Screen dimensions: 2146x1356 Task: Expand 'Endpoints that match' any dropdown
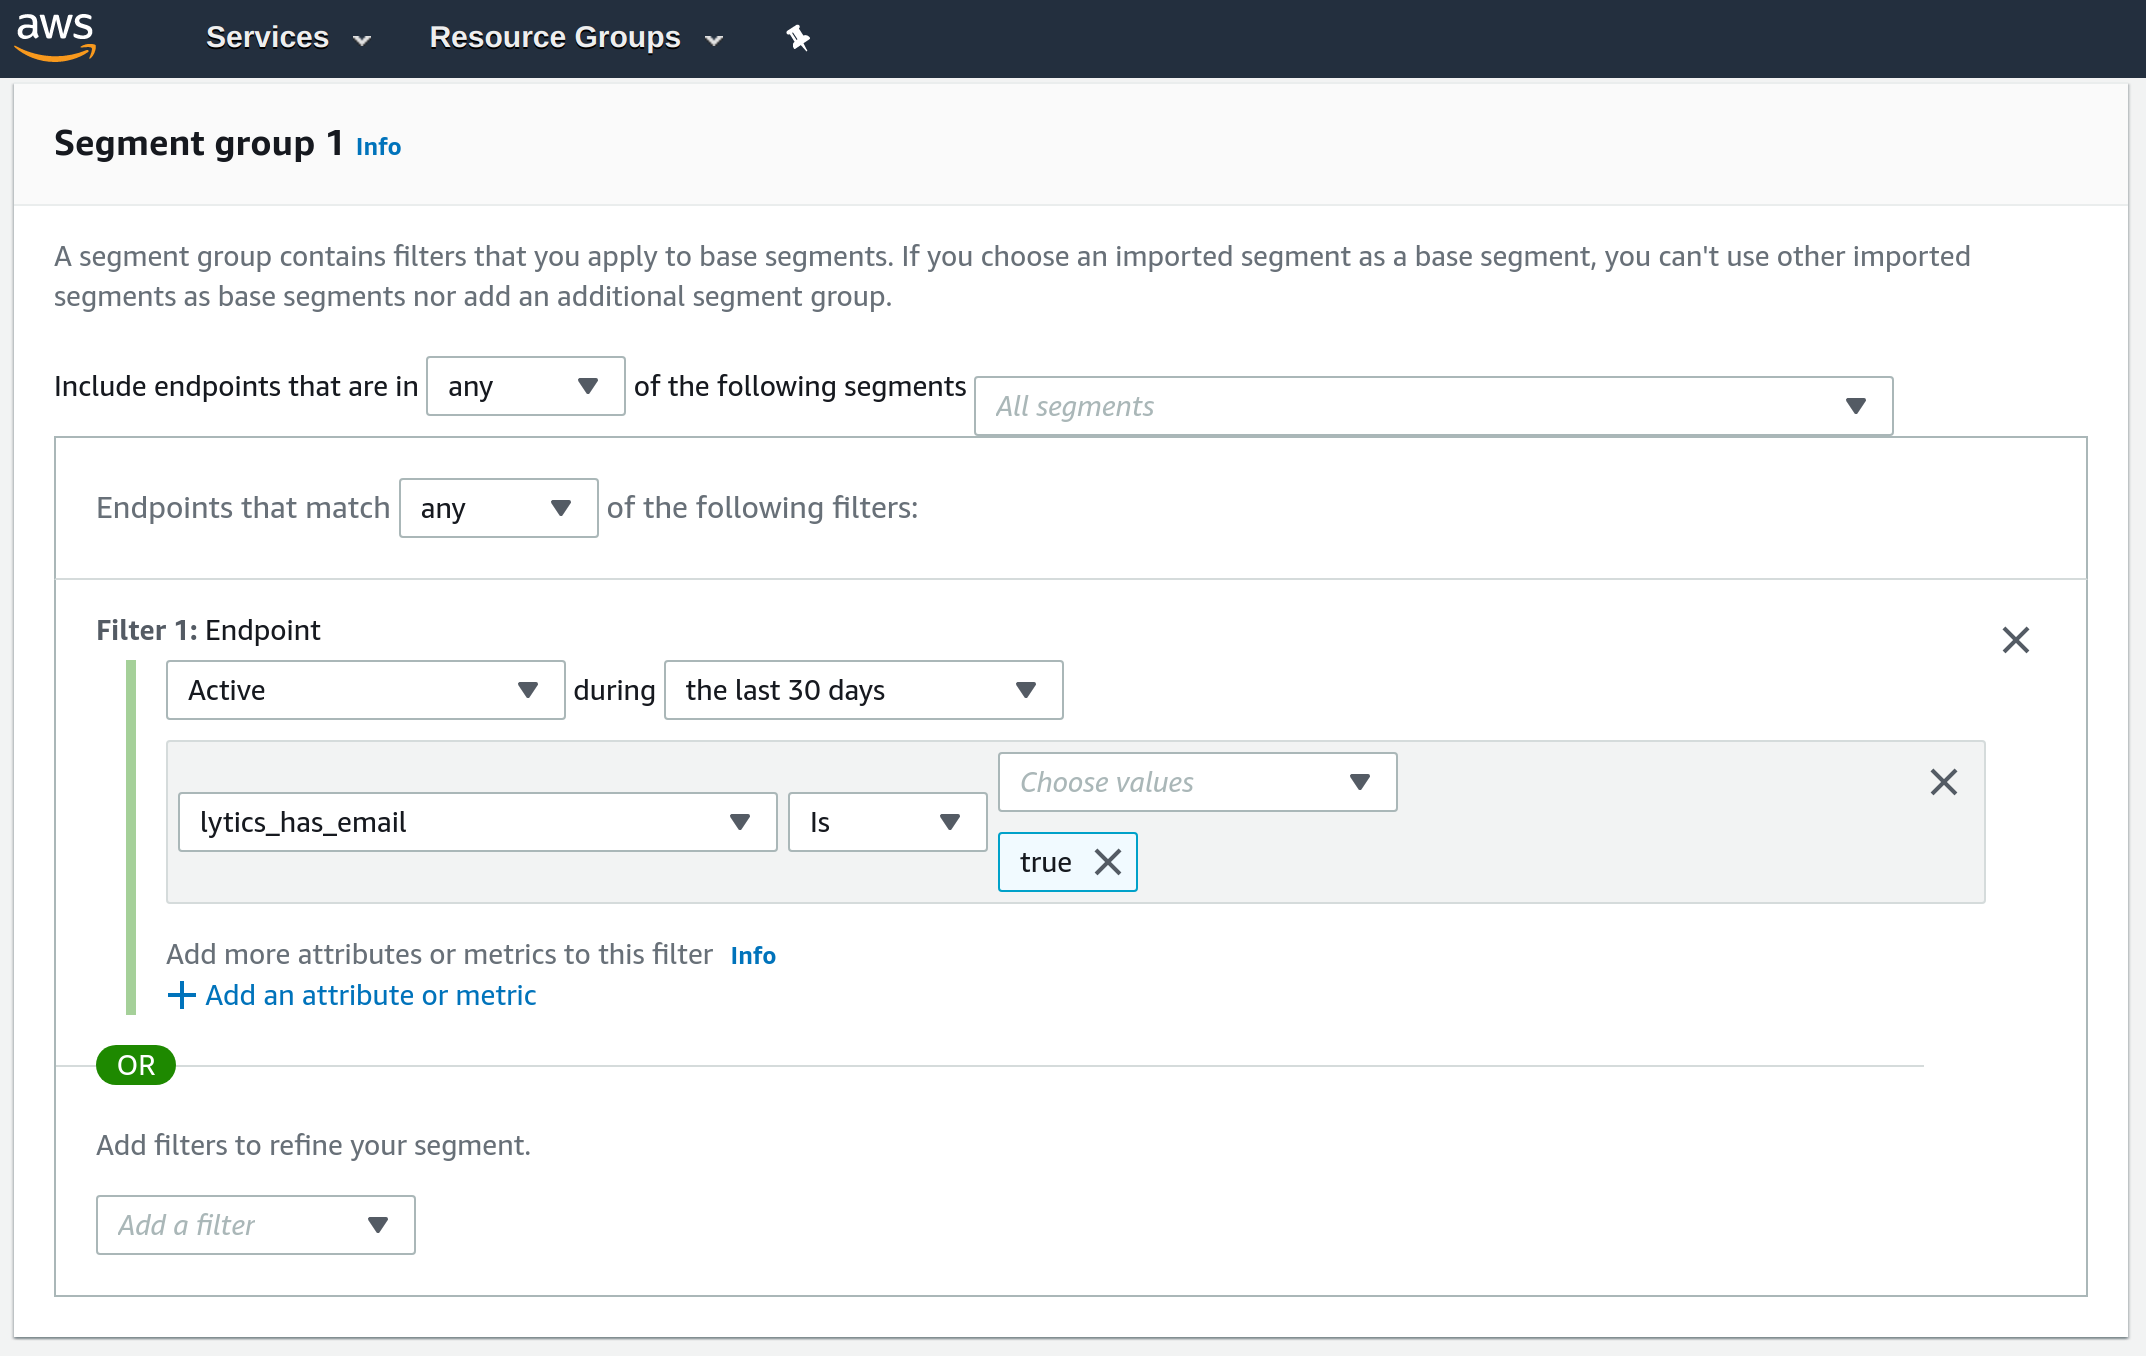point(498,508)
